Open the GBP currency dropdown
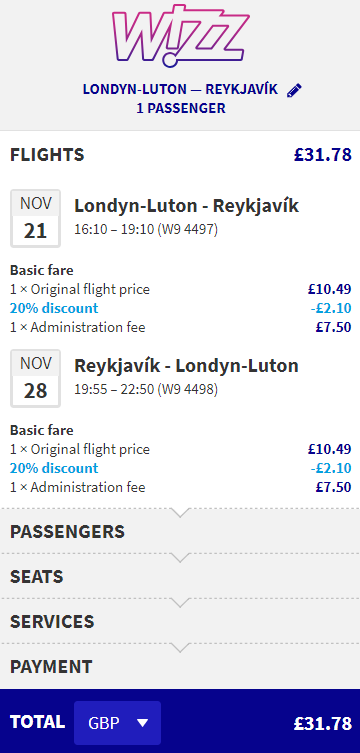The height and width of the screenshot is (753, 360). (117, 723)
